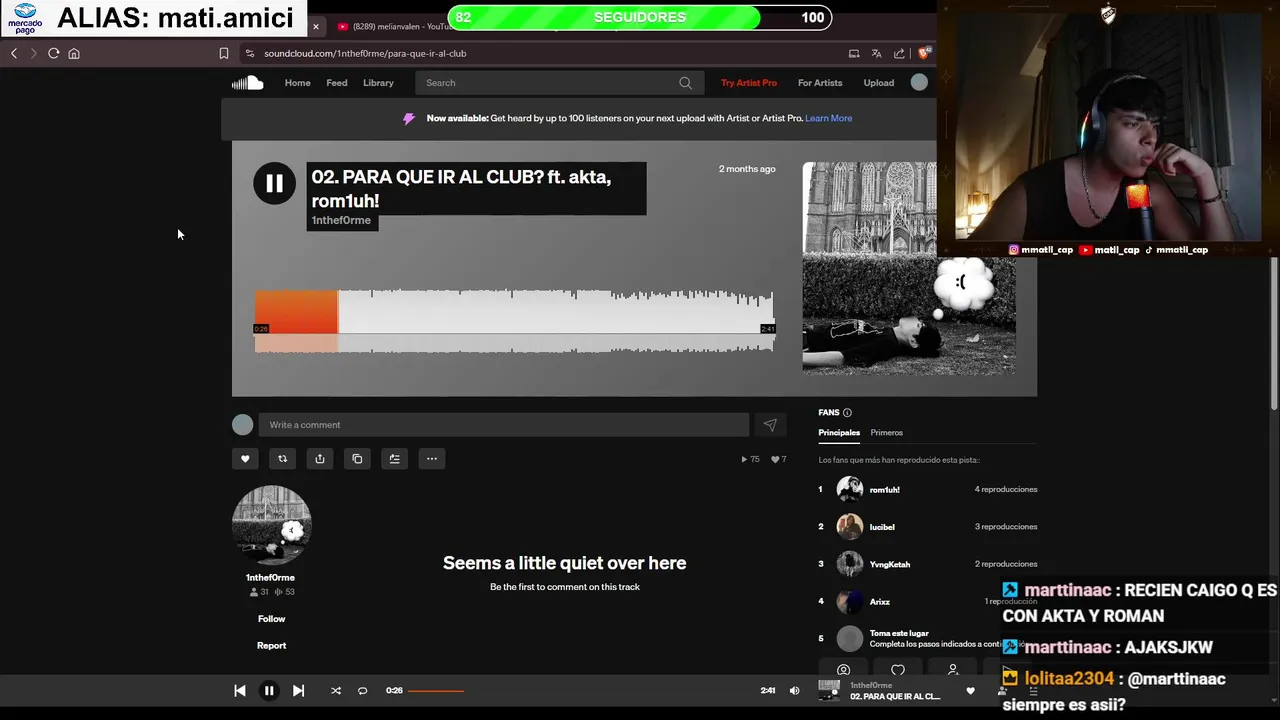
Task: Open Brave Shields icon
Action: (x=923, y=53)
